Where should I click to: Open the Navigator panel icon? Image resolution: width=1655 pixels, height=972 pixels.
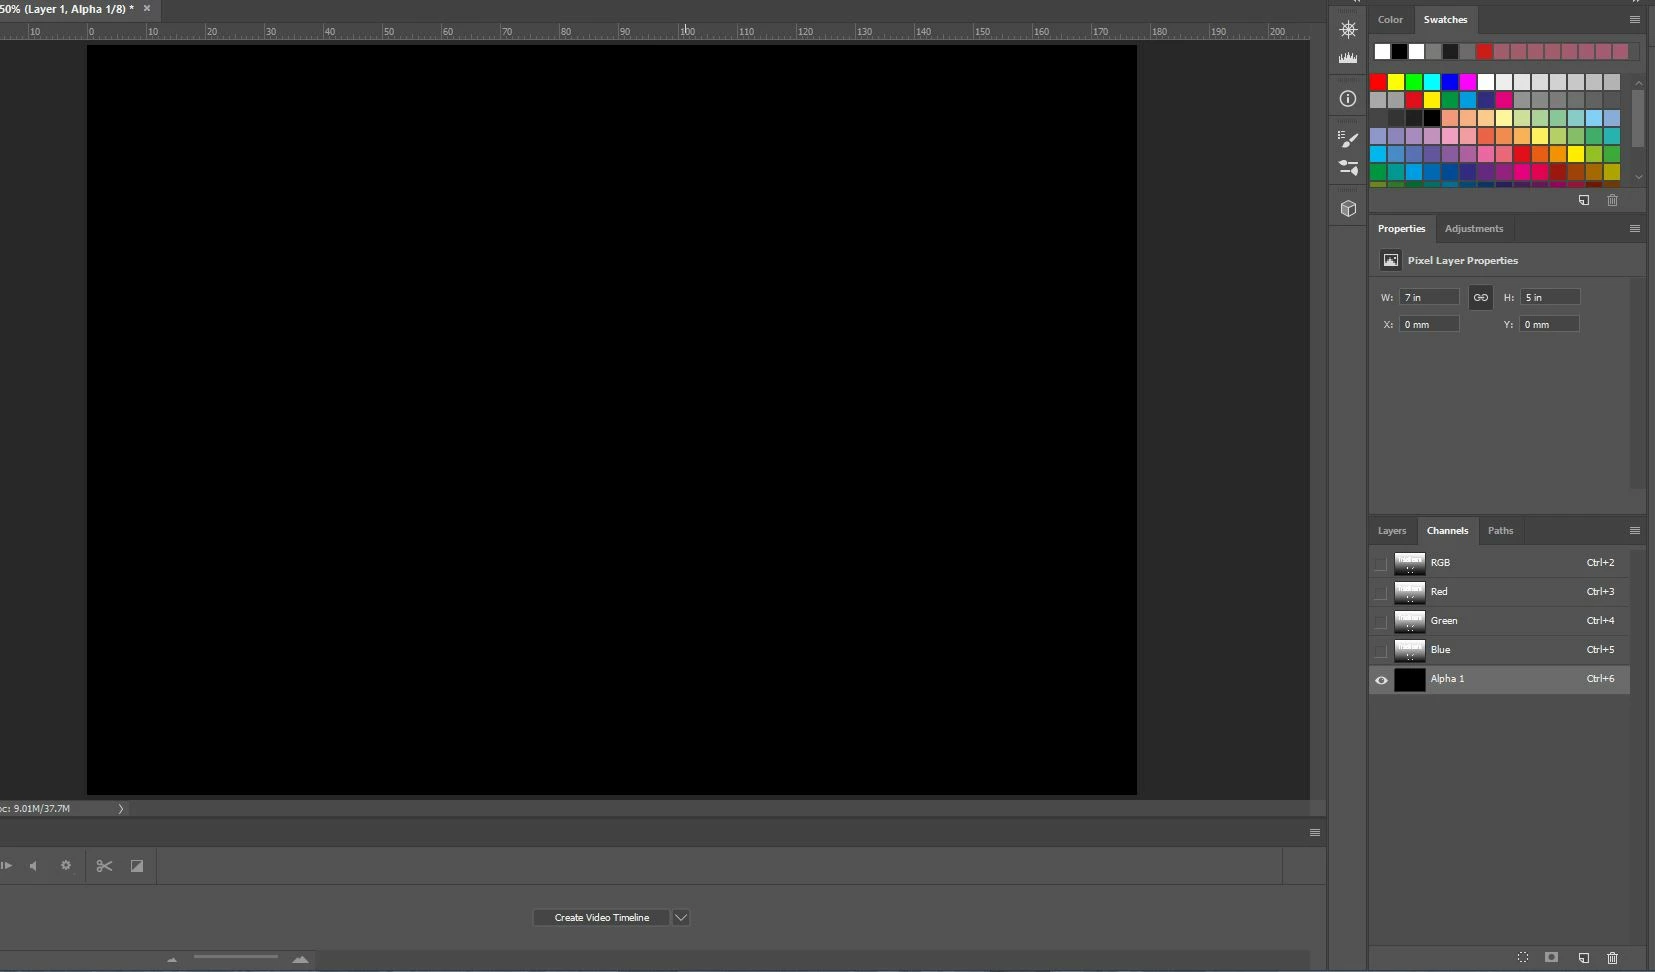tap(1348, 29)
